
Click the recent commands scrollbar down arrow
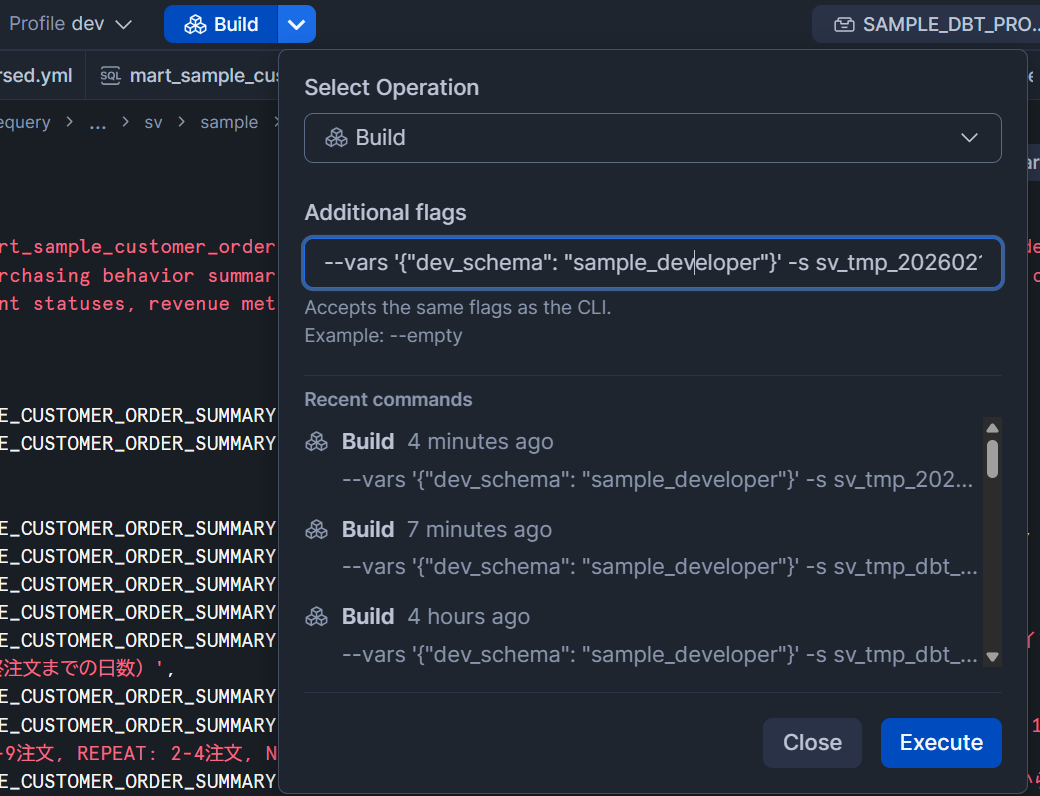pos(992,657)
